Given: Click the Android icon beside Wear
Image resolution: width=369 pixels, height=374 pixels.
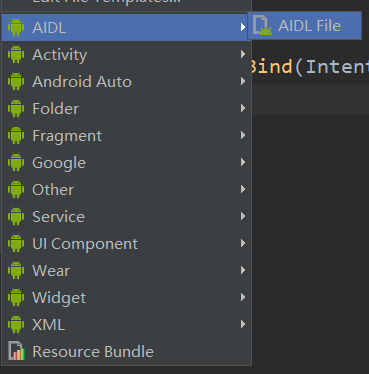Looking at the screenshot, I should 16,270.
